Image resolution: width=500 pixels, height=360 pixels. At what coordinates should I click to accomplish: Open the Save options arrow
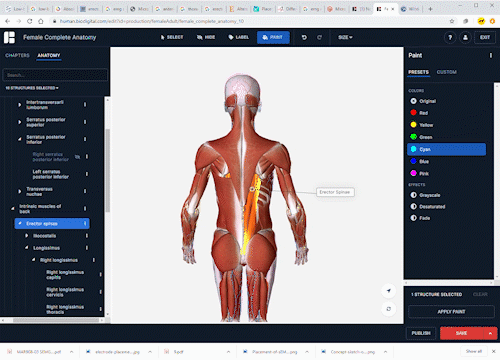(x=490, y=333)
